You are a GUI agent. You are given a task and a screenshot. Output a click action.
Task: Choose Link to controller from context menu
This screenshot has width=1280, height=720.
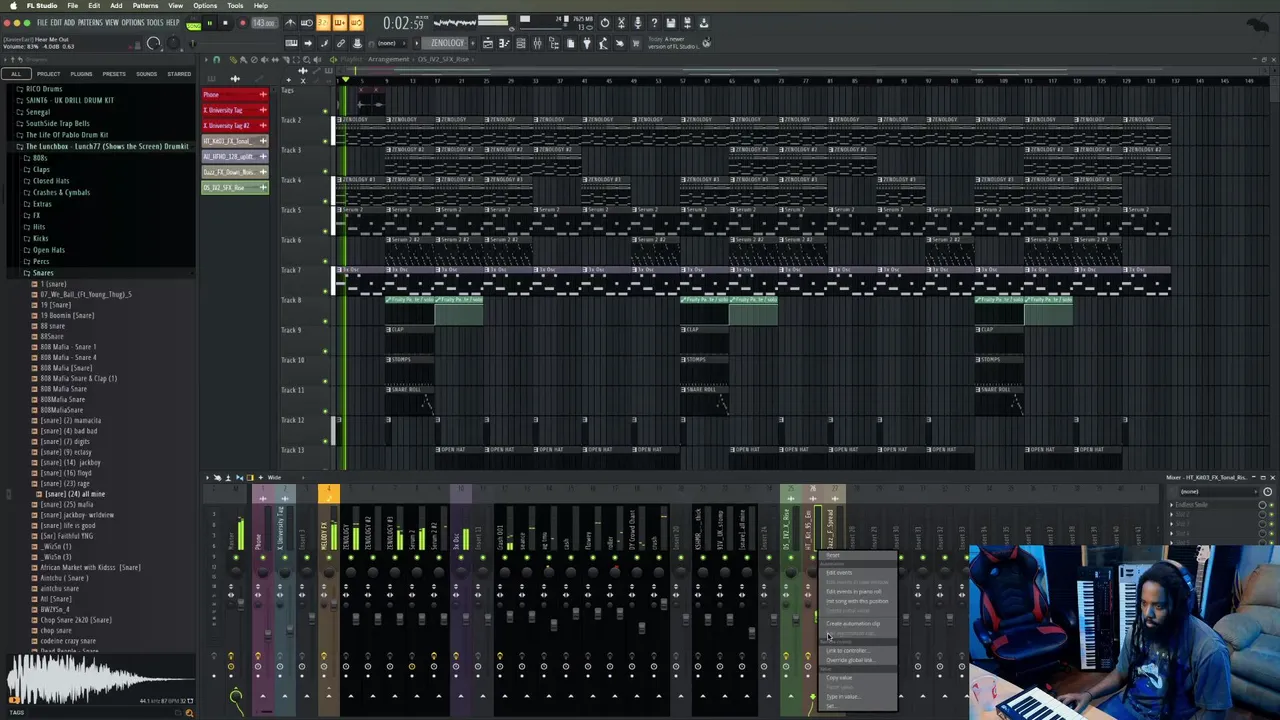click(x=847, y=651)
